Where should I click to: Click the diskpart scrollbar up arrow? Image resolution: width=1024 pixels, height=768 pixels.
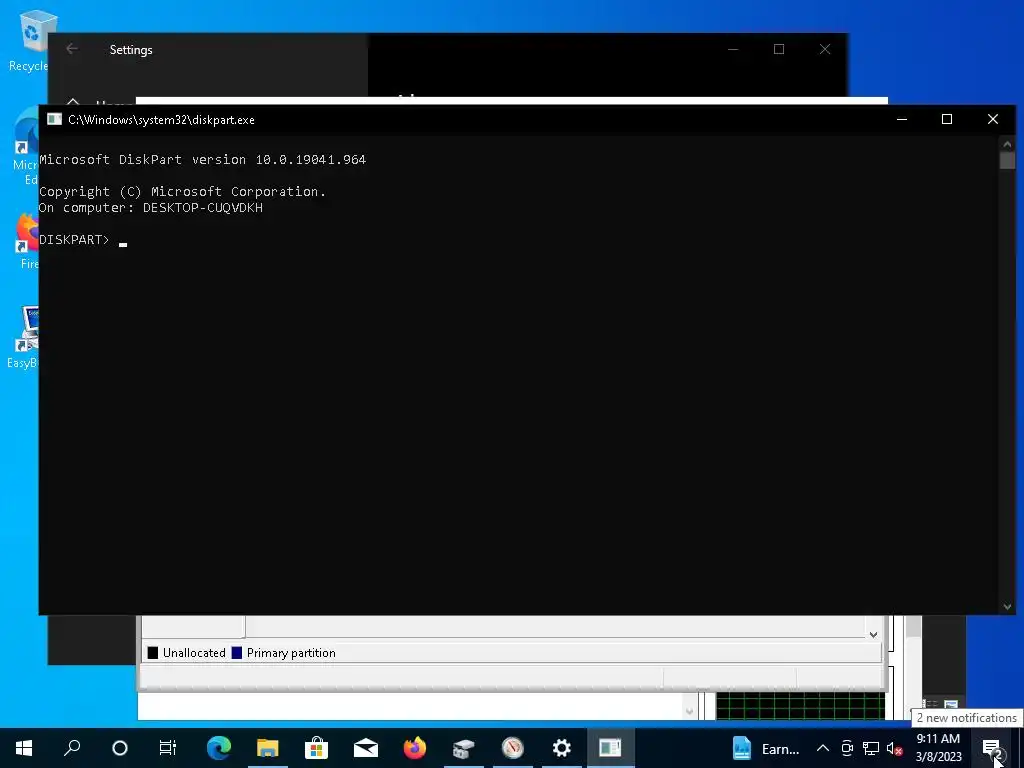pyautogui.click(x=1007, y=144)
